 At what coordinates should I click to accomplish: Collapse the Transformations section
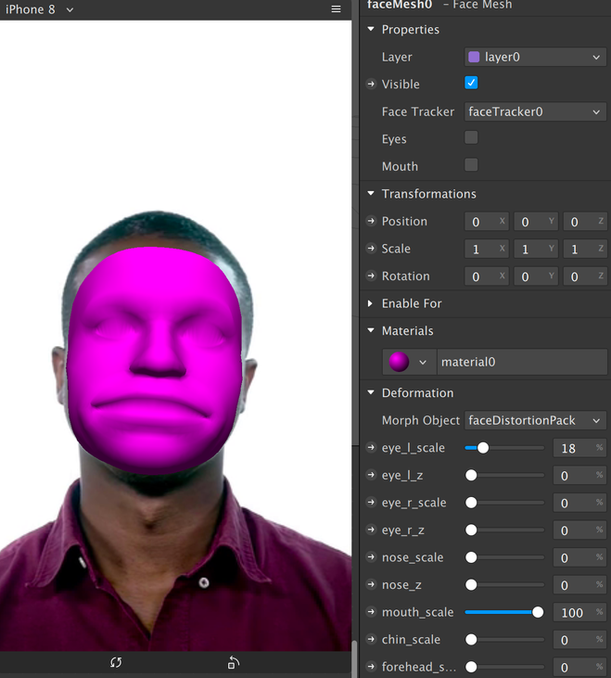pos(371,194)
